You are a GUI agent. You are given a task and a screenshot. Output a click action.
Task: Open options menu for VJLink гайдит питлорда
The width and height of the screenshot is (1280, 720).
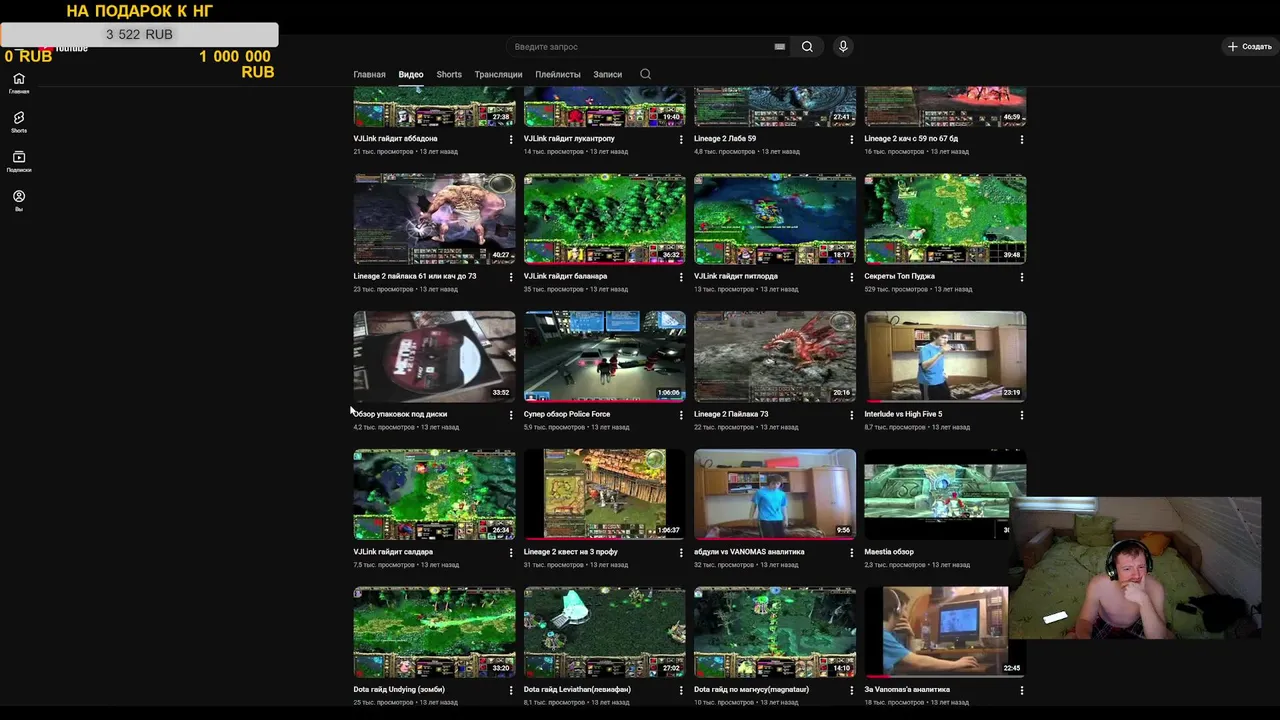(x=851, y=276)
